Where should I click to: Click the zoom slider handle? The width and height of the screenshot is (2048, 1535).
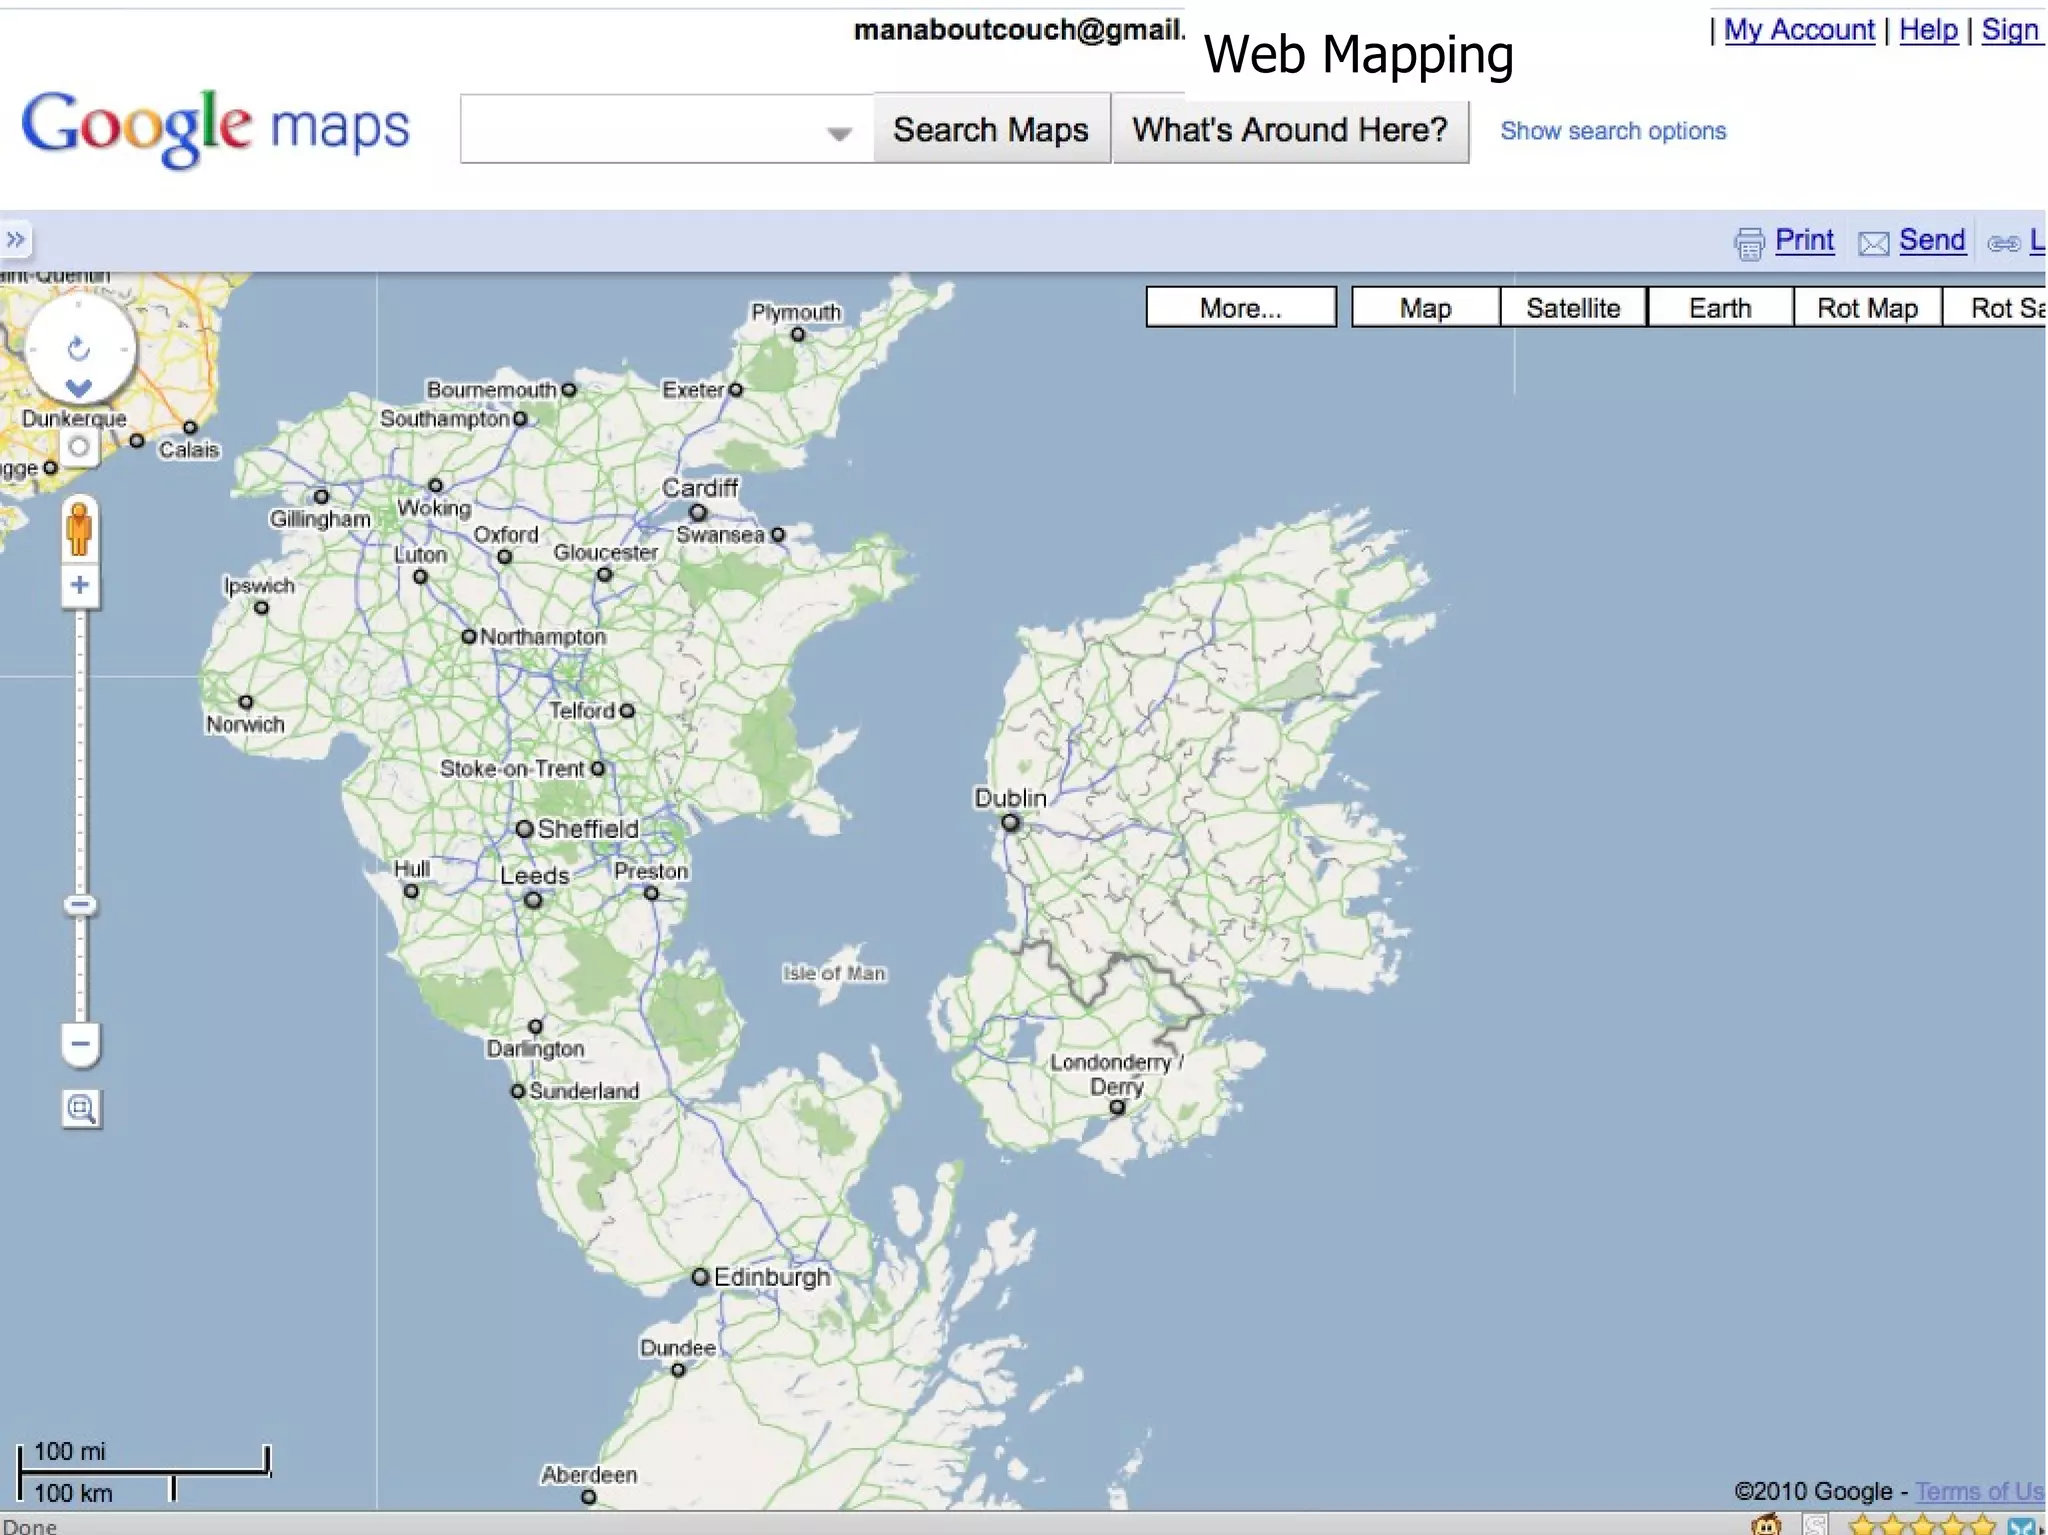pos(80,905)
